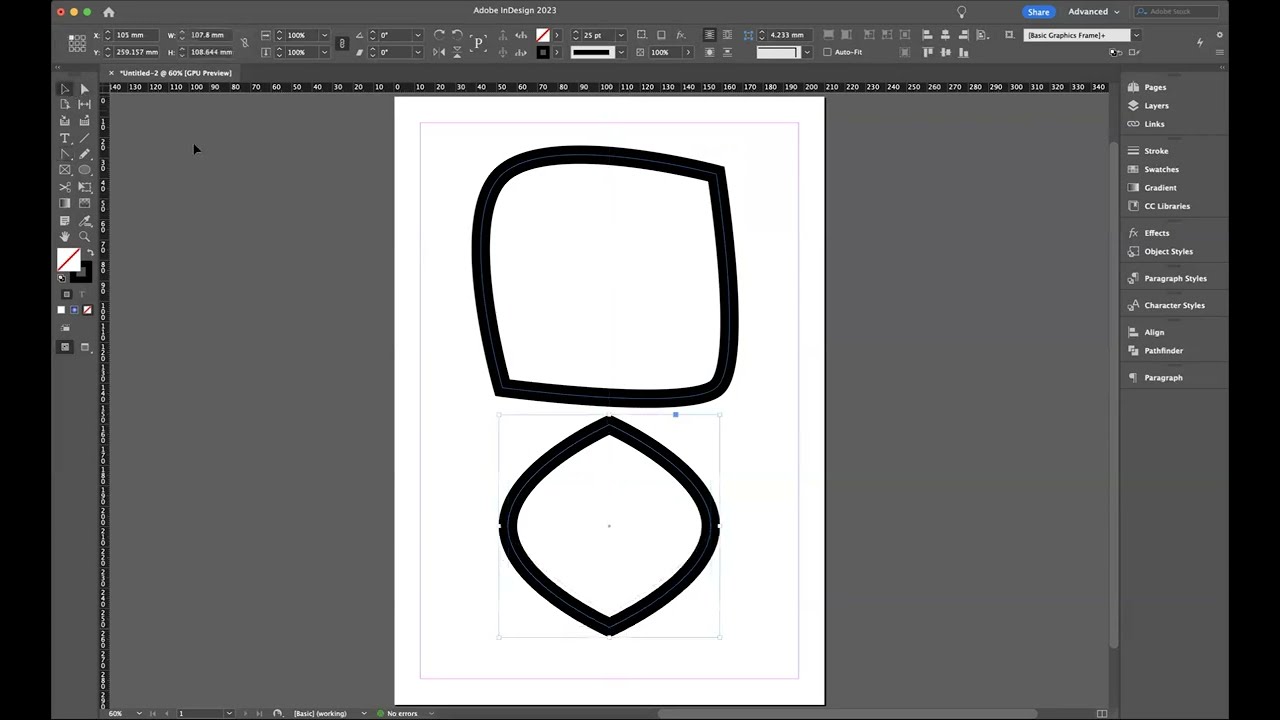Open the scale X percentage dropdown
Screen dimensions: 1280x720
point(324,35)
